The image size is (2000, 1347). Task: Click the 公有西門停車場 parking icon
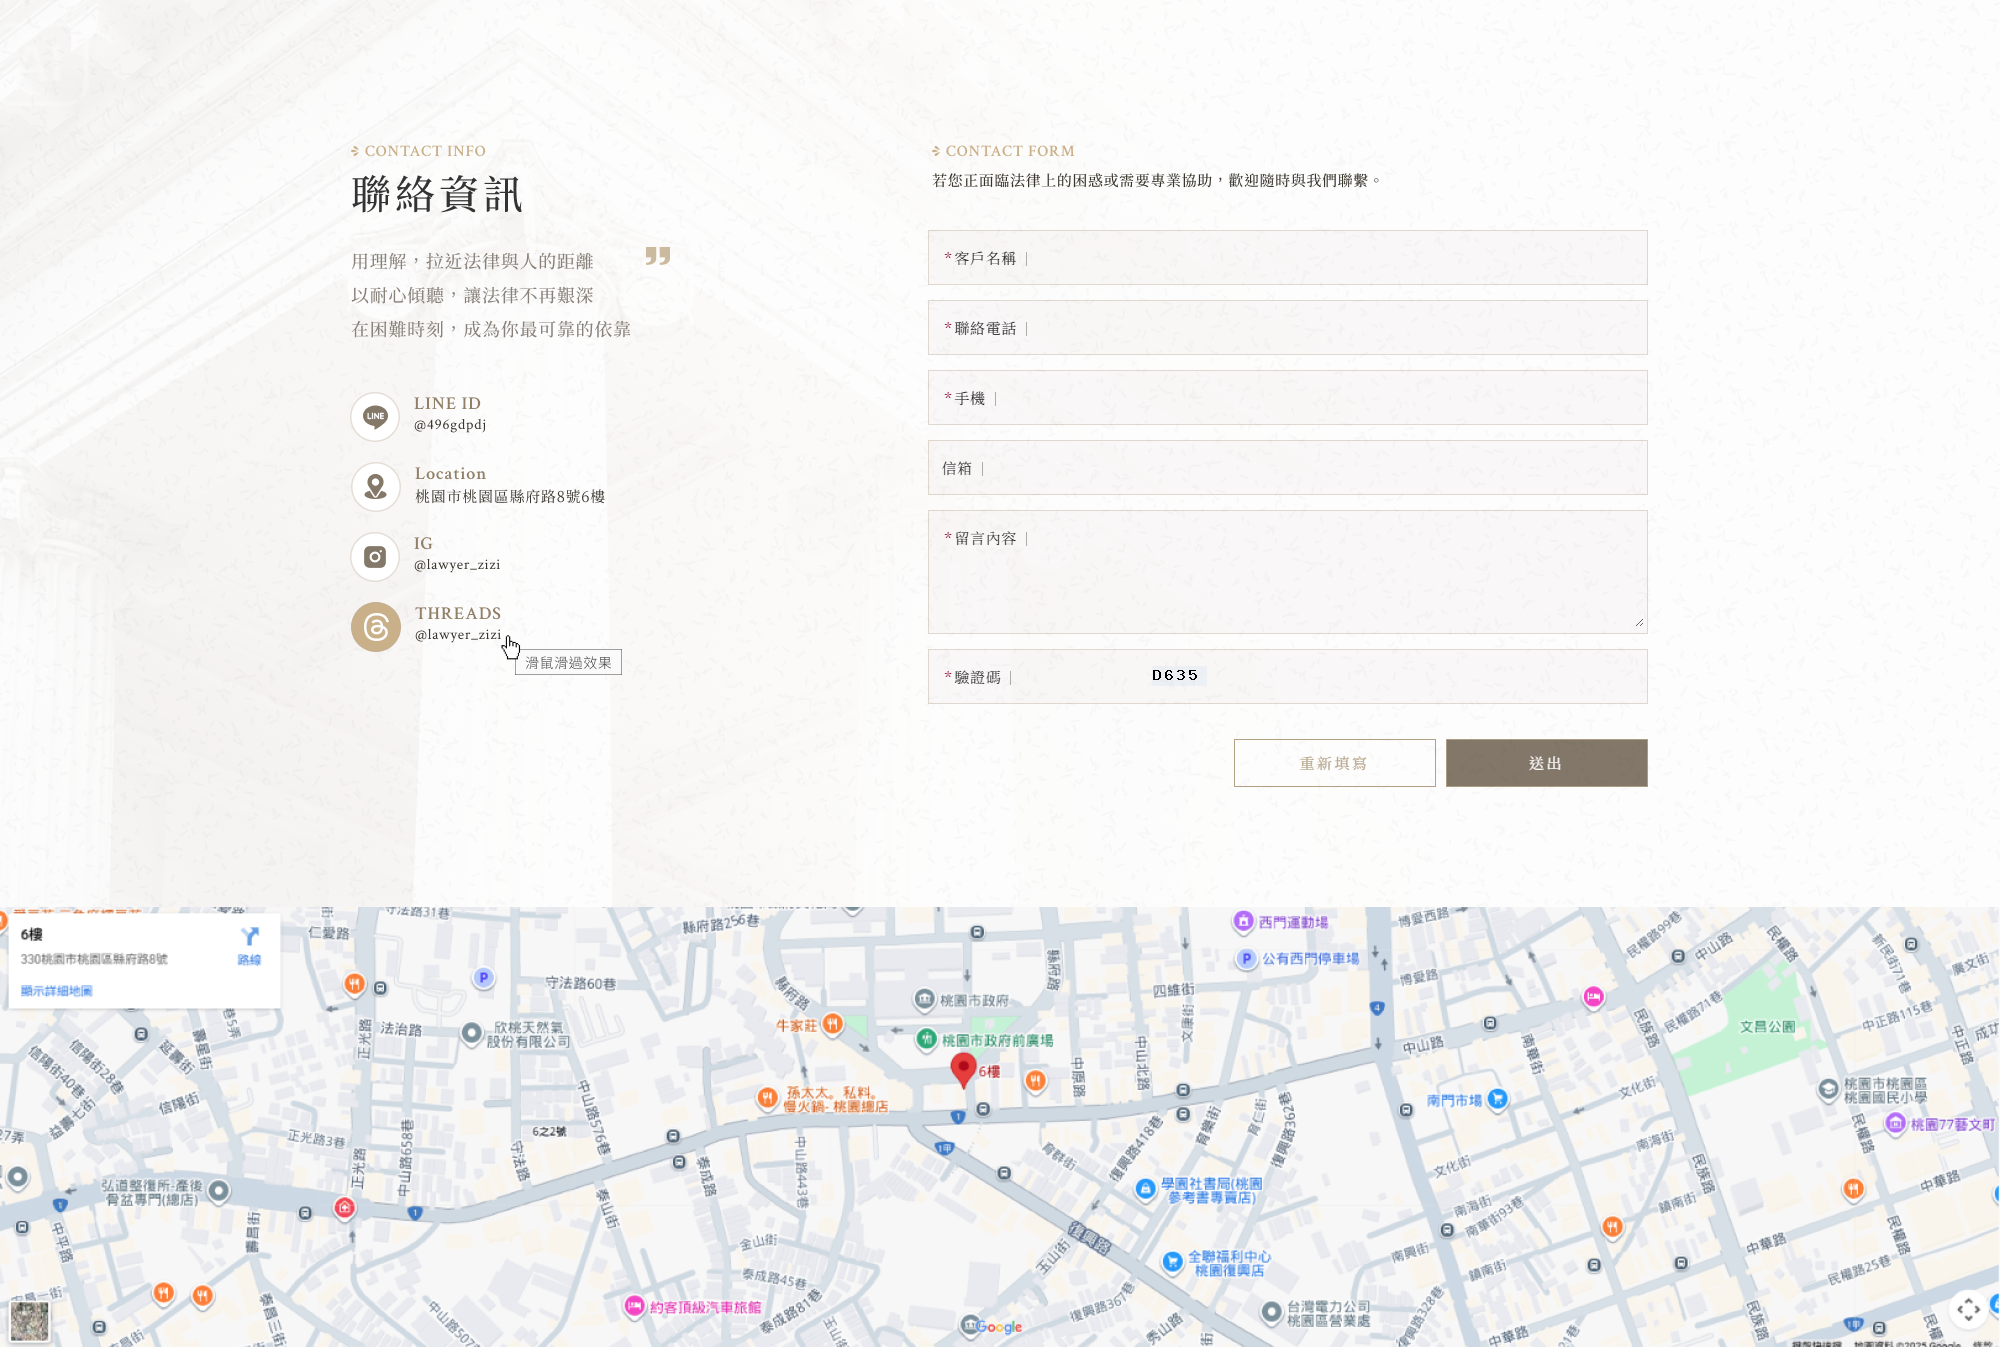click(1246, 958)
